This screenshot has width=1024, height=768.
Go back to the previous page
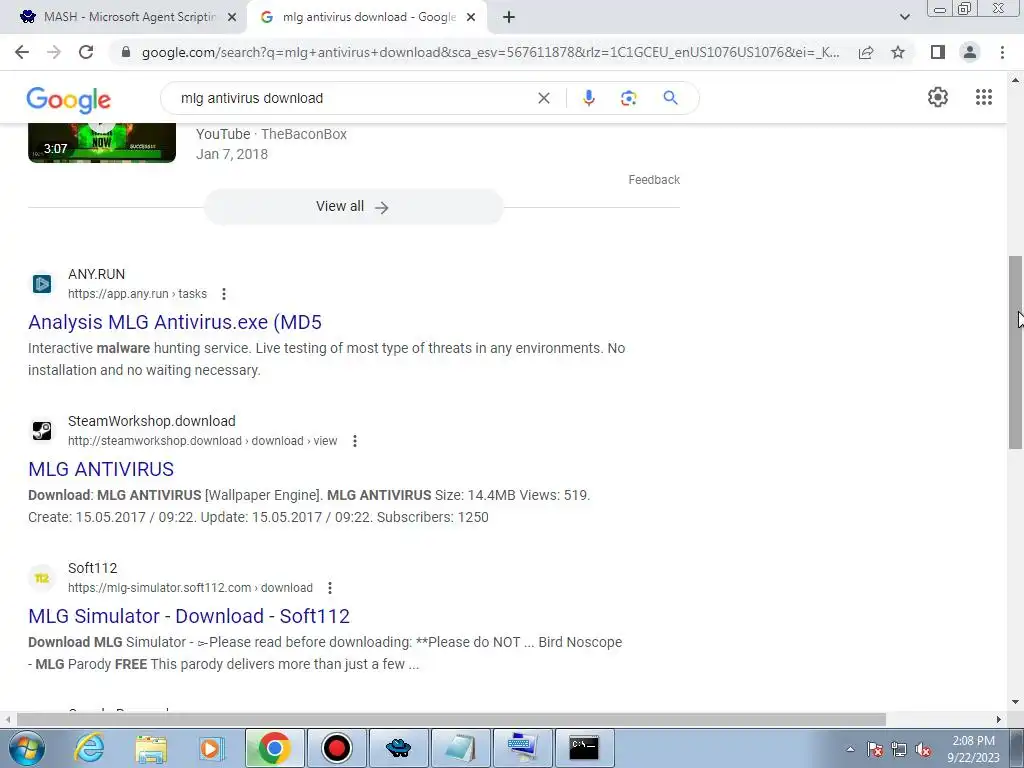click(22, 52)
